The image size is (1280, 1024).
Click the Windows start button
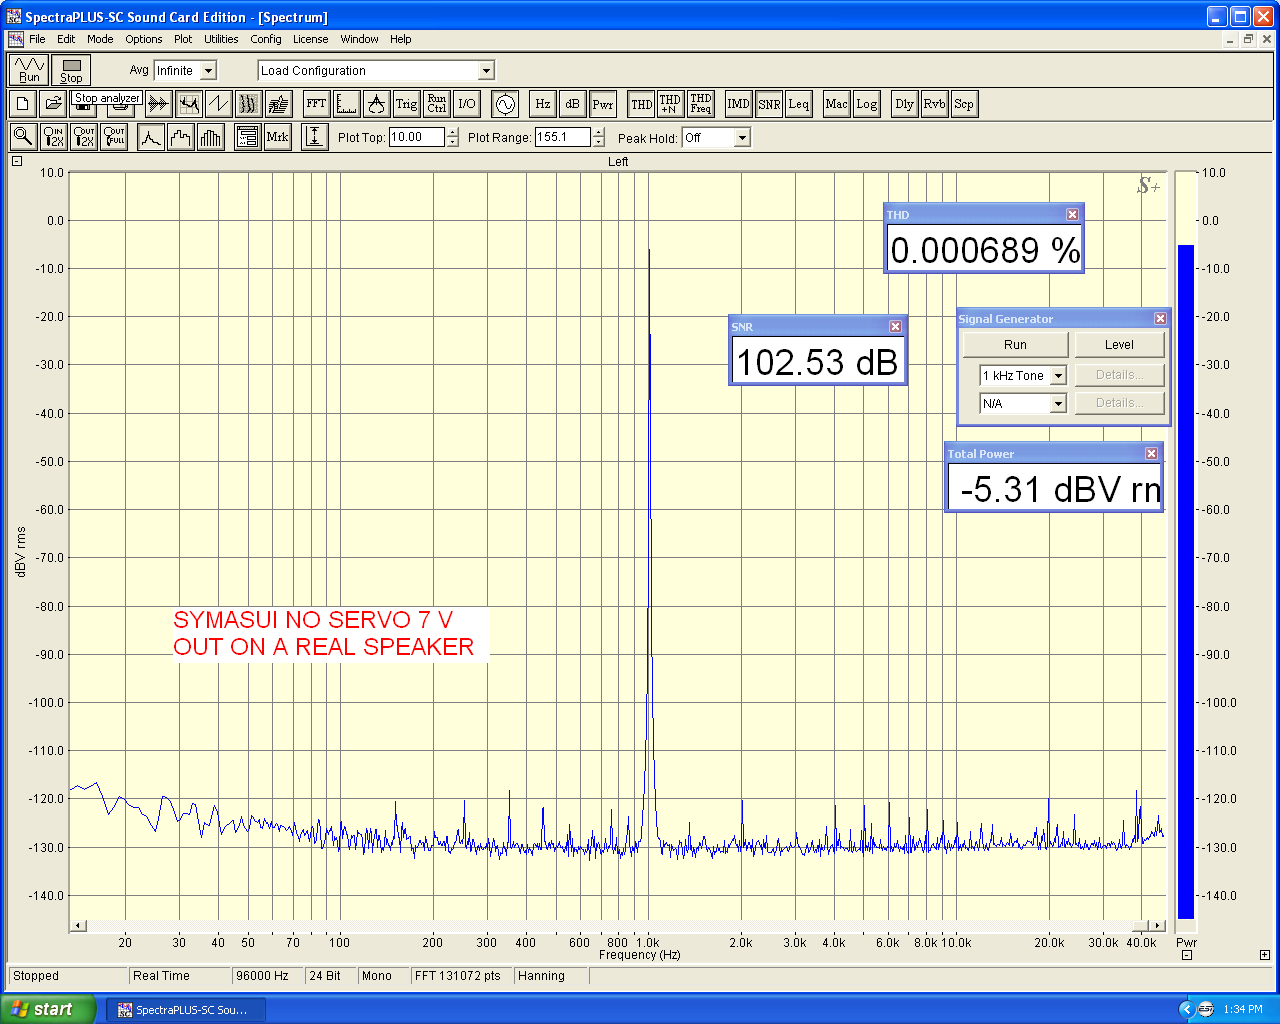tap(48, 1009)
